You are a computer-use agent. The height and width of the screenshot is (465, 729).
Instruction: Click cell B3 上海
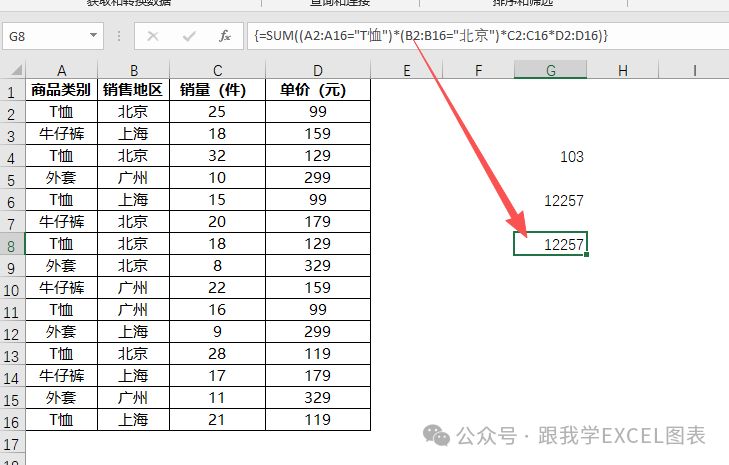pos(133,133)
